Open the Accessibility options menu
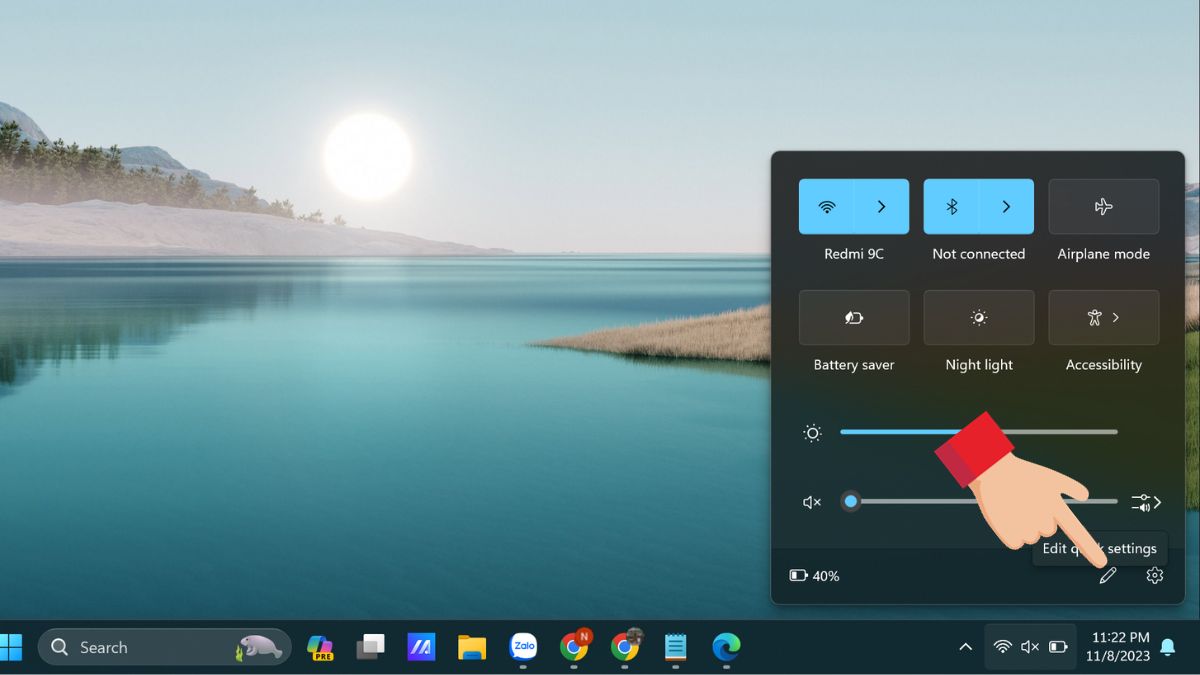Image resolution: width=1200 pixels, height=675 pixels. click(x=1103, y=318)
